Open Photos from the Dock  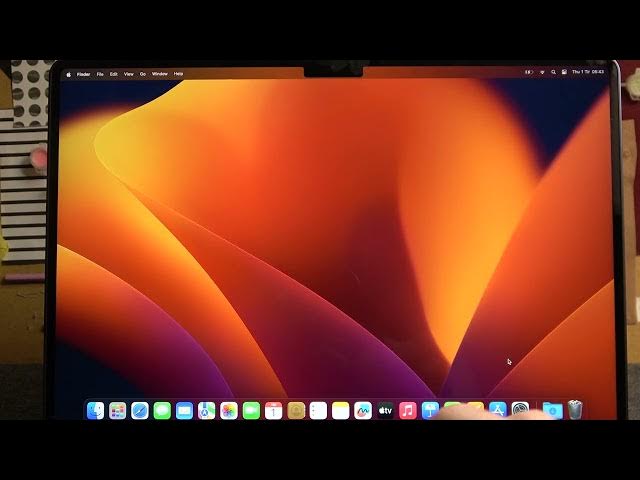point(229,411)
